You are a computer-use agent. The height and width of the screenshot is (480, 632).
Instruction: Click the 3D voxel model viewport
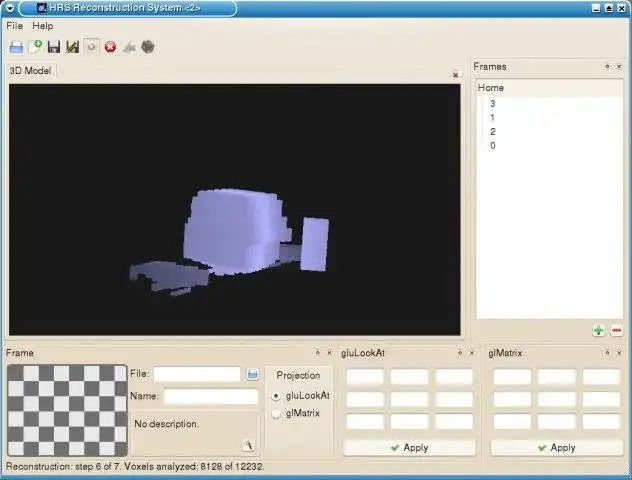(x=235, y=210)
